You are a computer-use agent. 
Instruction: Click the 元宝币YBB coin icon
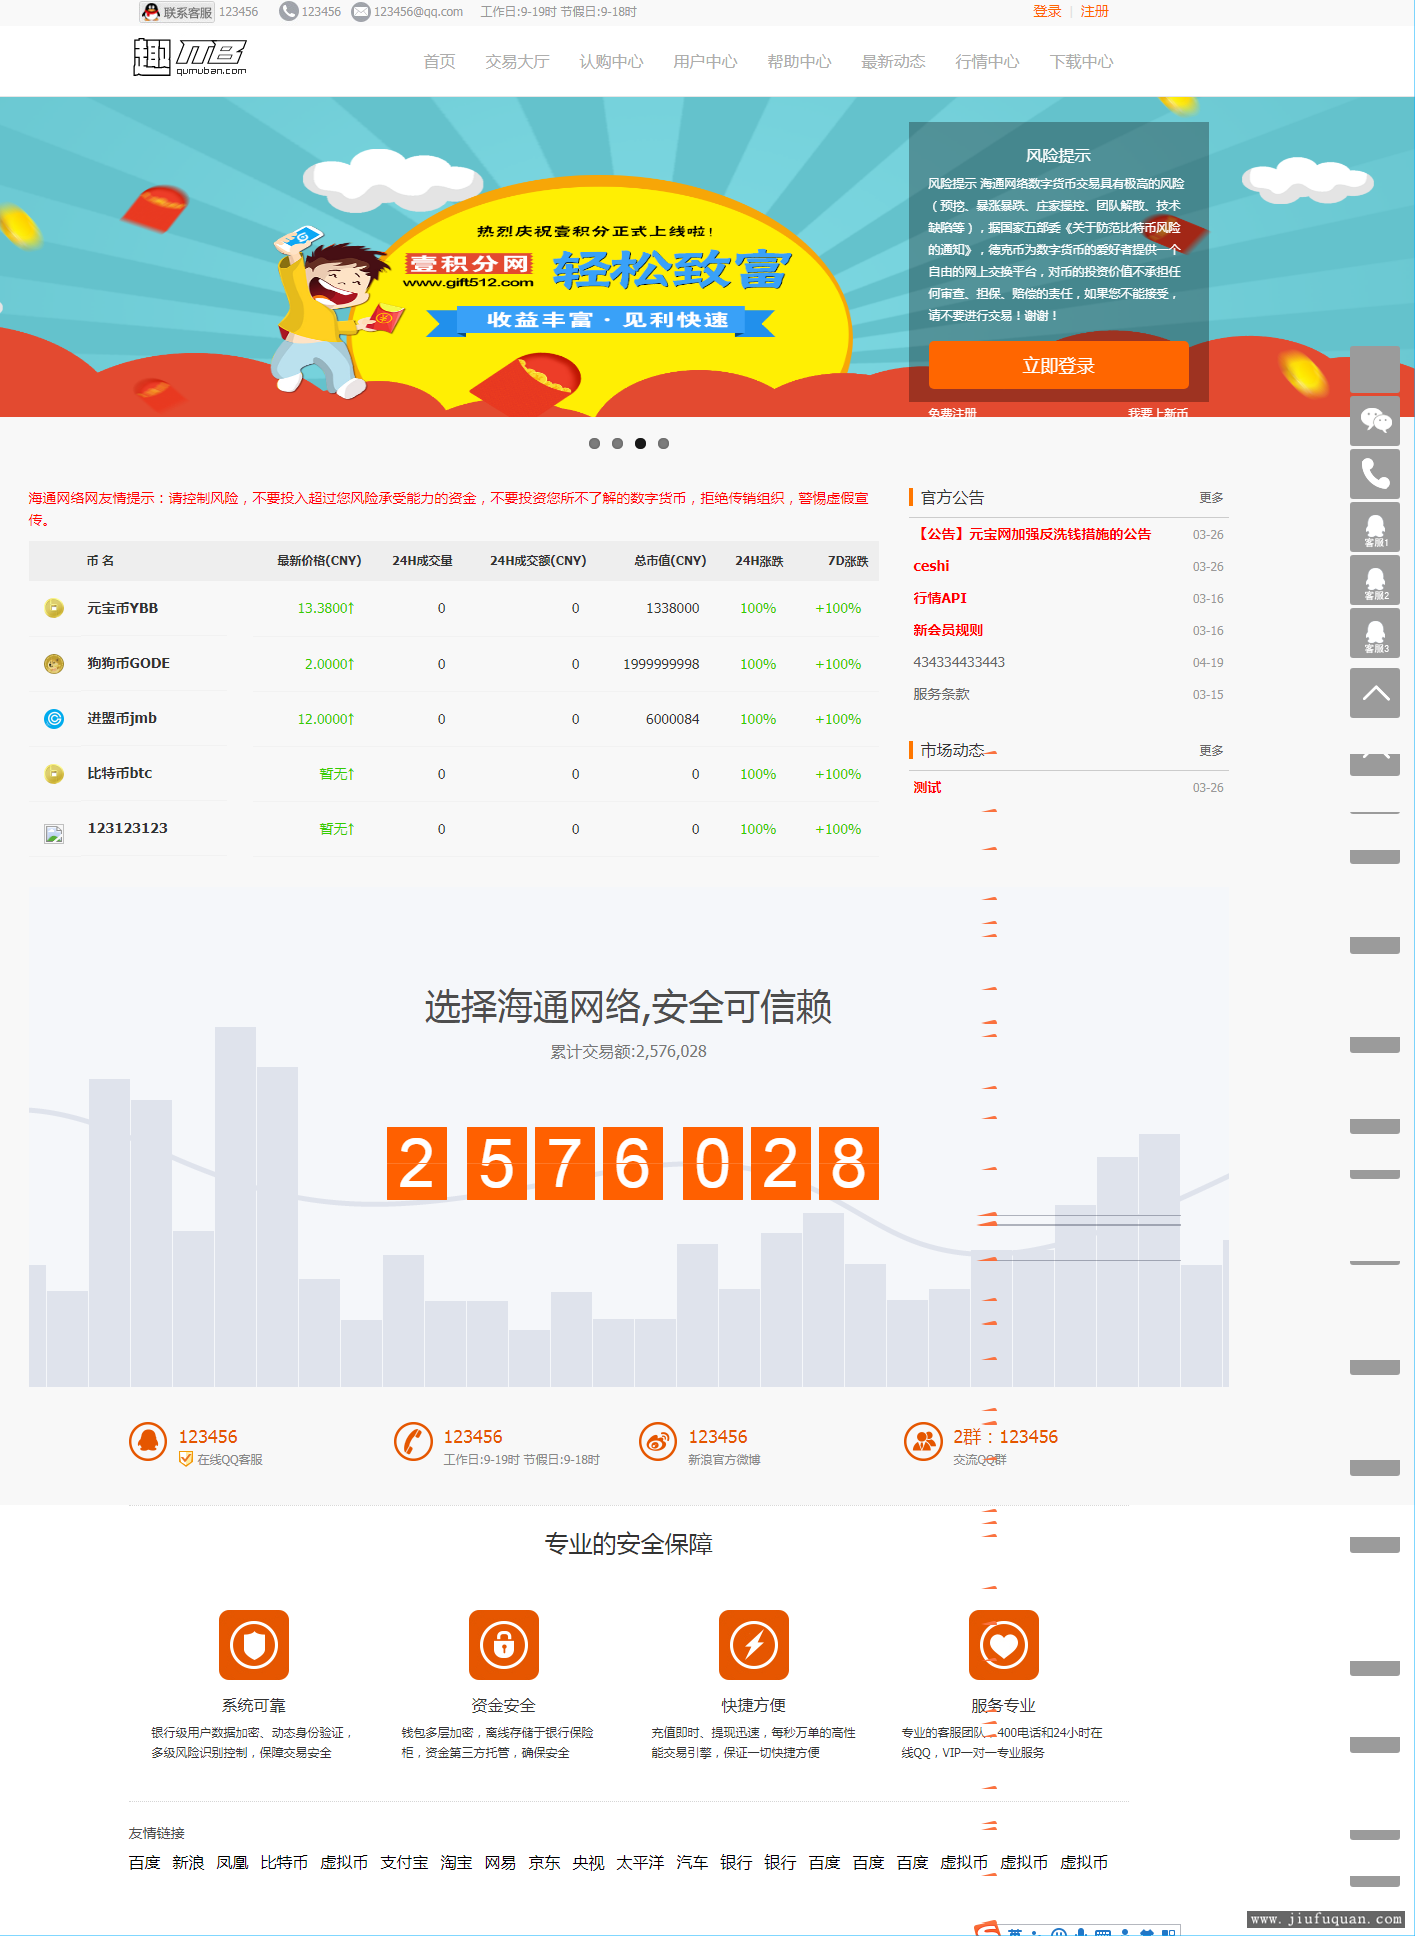(x=54, y=608)
